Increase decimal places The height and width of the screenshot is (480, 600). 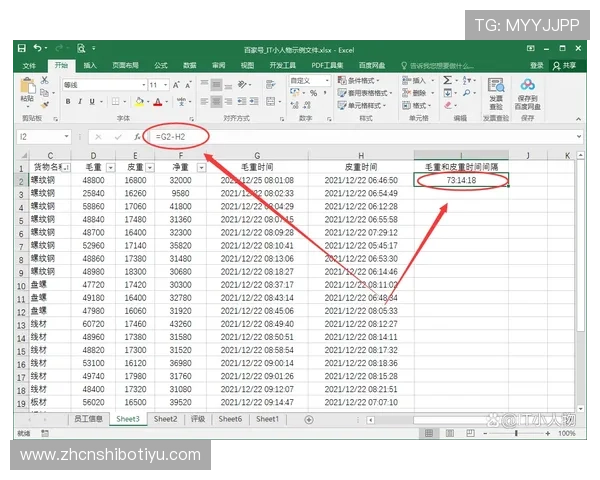click(x=294, y=105)
